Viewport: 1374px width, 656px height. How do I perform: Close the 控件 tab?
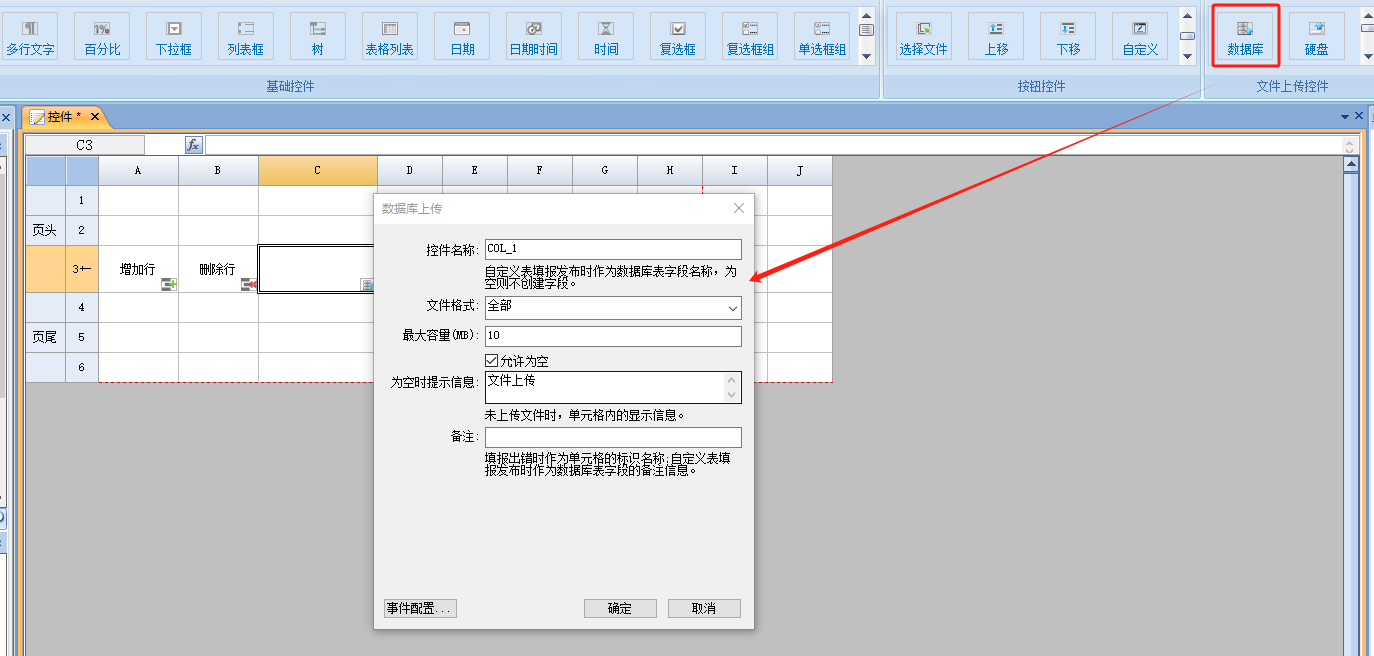(x=95, y=117)
